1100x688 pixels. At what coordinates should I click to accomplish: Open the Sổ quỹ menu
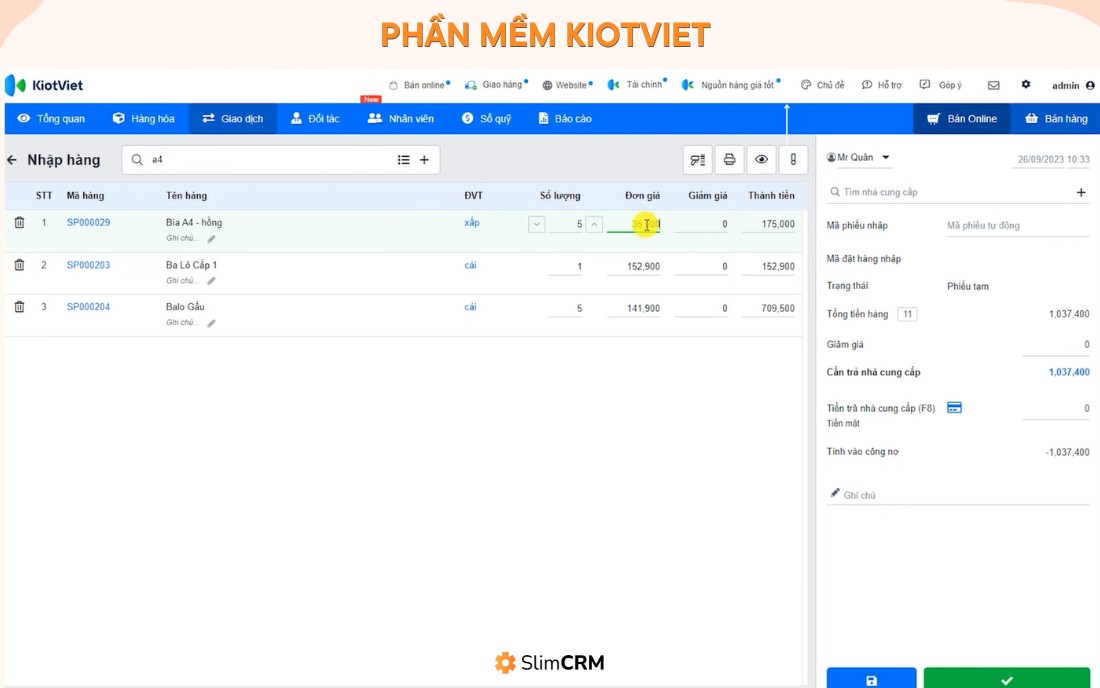coord(486,119)
